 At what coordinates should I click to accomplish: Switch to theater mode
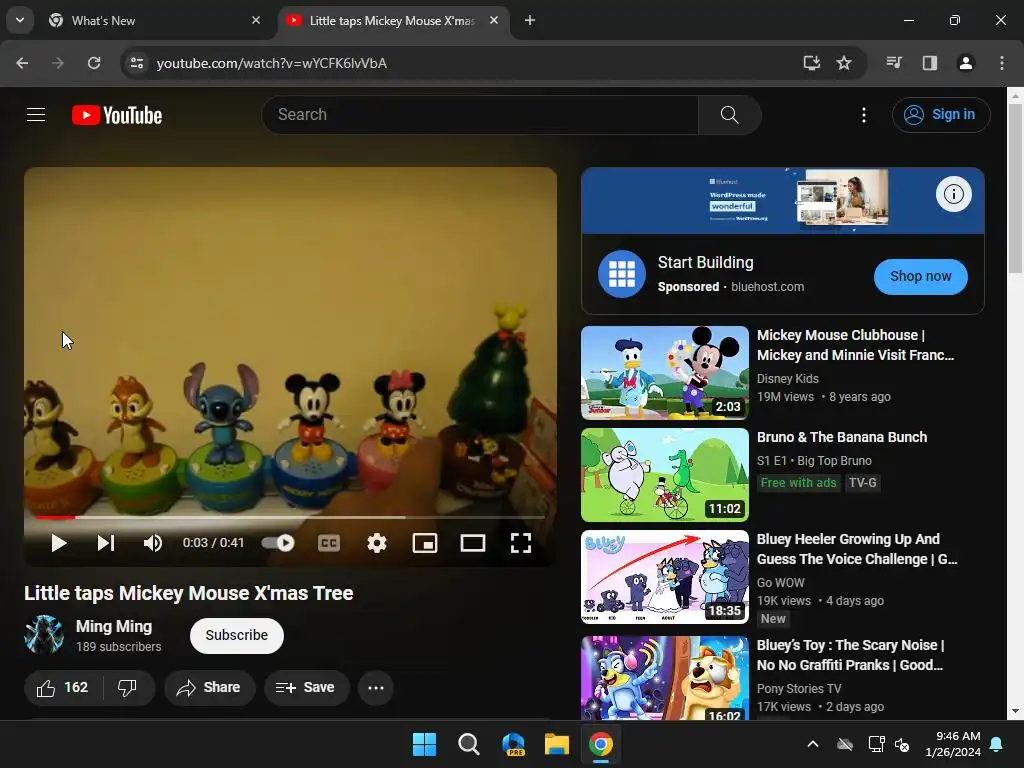pos(473,543)
